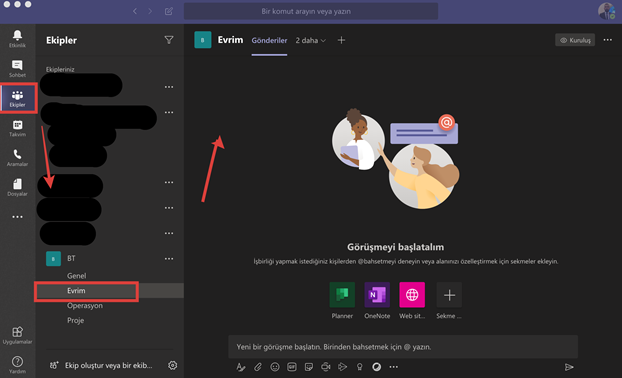Click the filter funnel icon next to Ekipler
The width and height of the screenshot is (622, 378).
[169, 40]
